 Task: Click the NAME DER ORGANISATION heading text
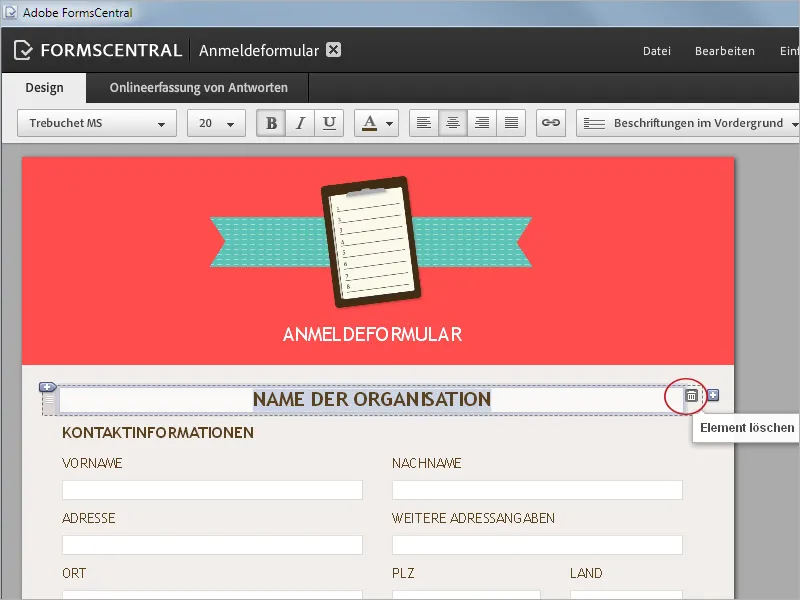point(372,399)
